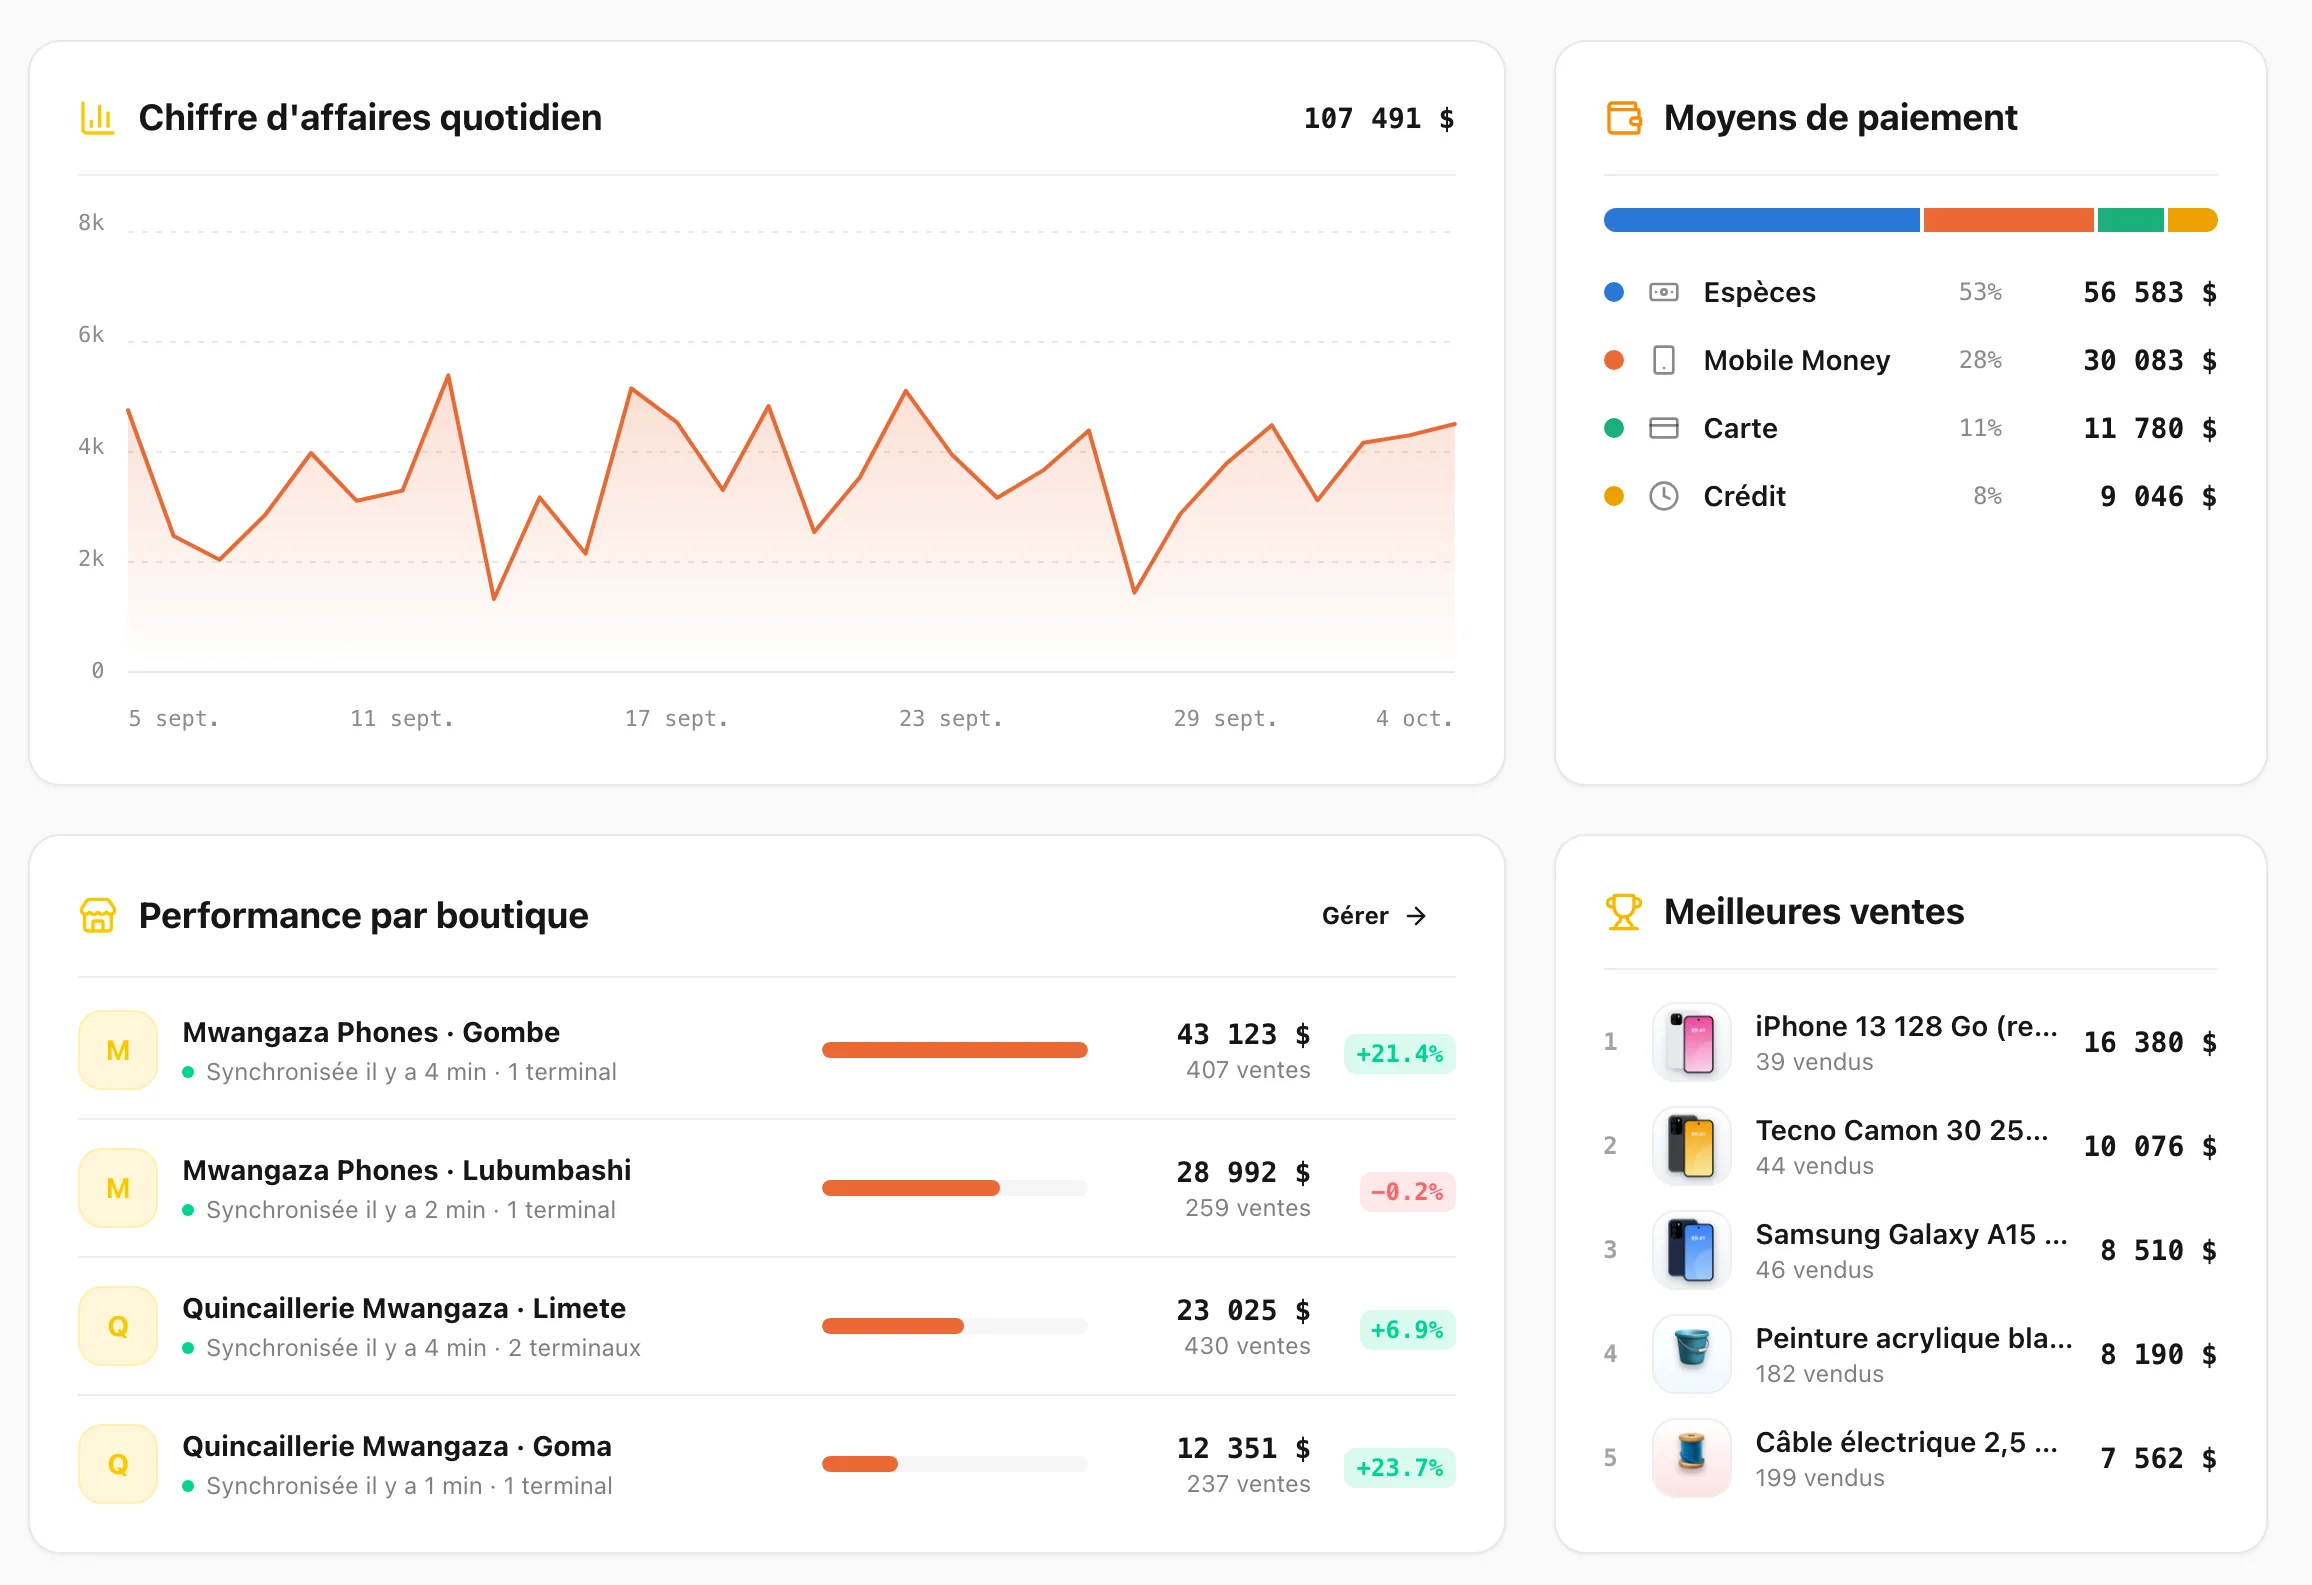Click the 107 491 $ total revenue value
The image size is (2312, 1585).
(1379, 118)
